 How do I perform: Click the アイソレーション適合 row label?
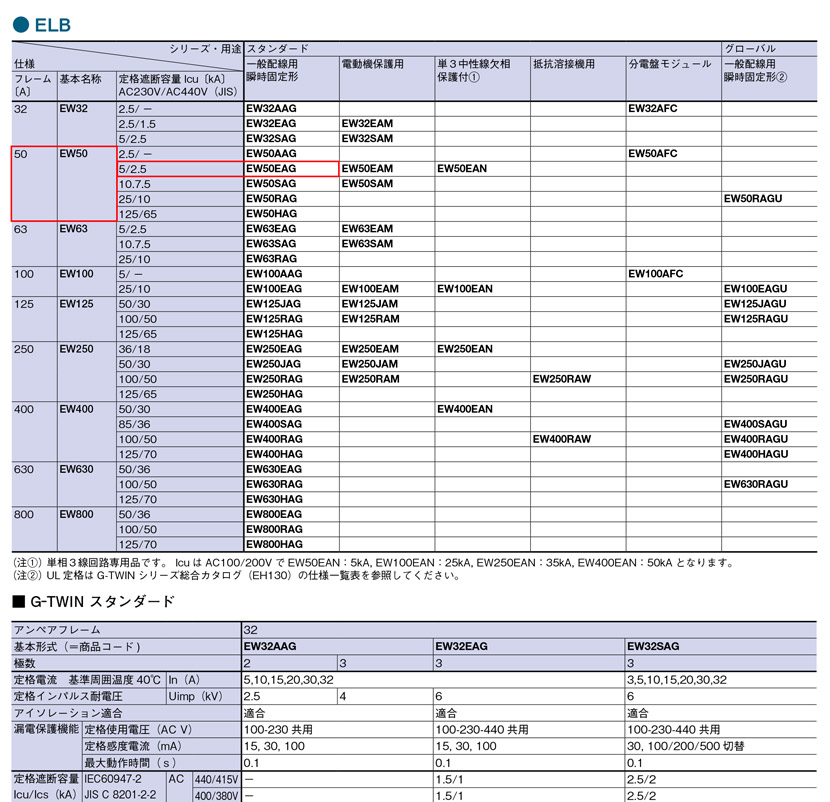[68, 713]
